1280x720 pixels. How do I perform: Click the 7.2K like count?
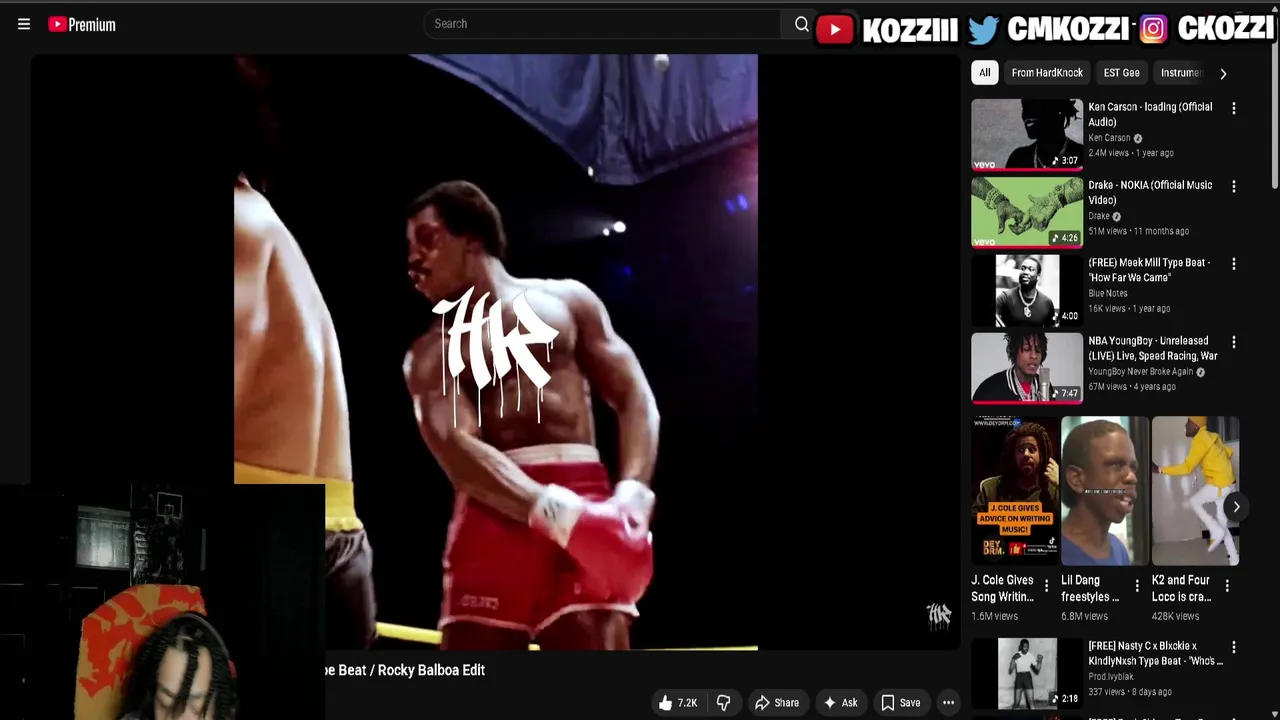687,703
